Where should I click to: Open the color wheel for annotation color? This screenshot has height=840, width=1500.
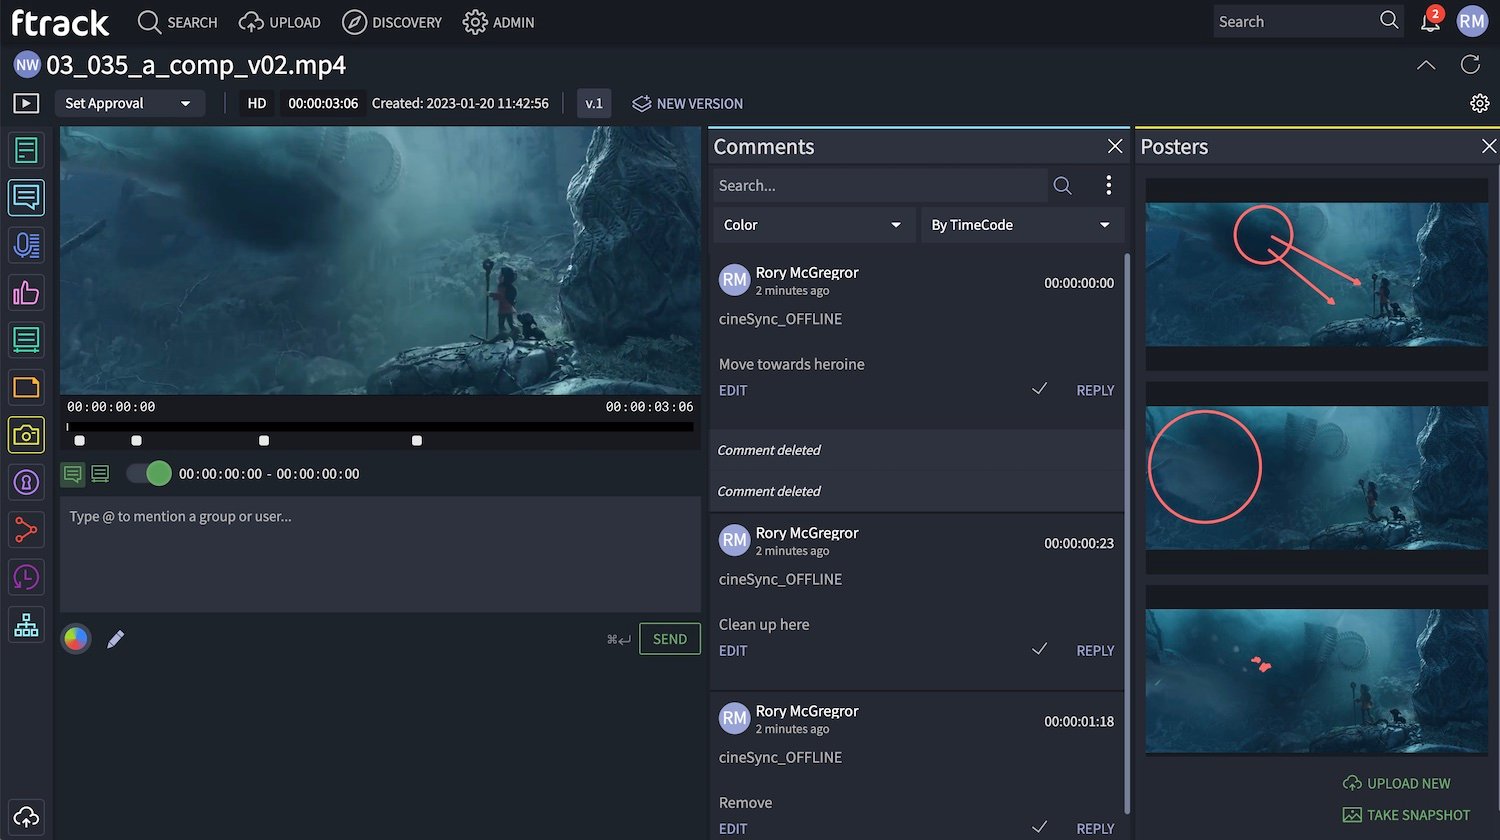point(75,638)
